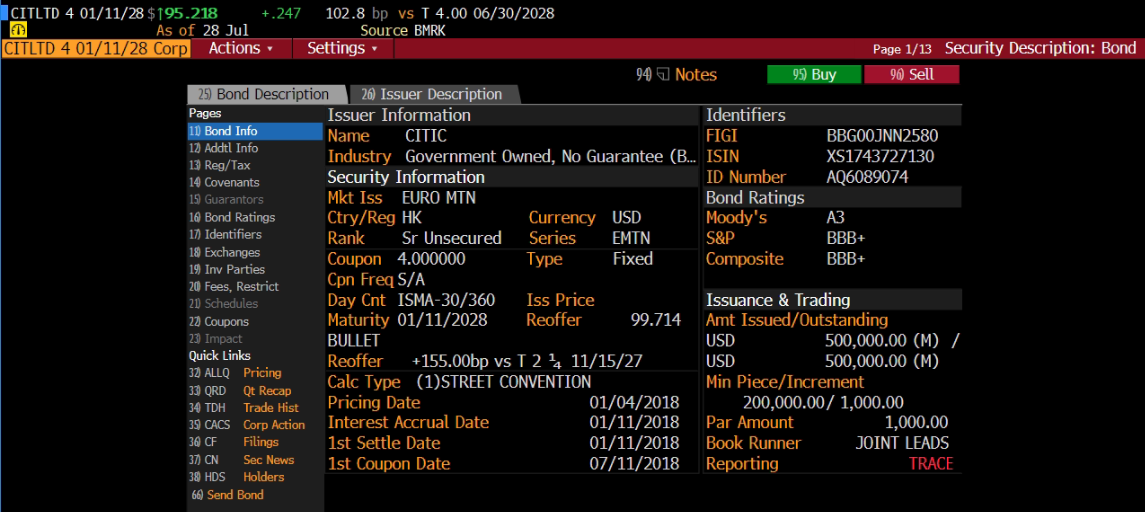Click Send Bond link
The height and width of the screenshot is (512, 1145).
point(227,494)
